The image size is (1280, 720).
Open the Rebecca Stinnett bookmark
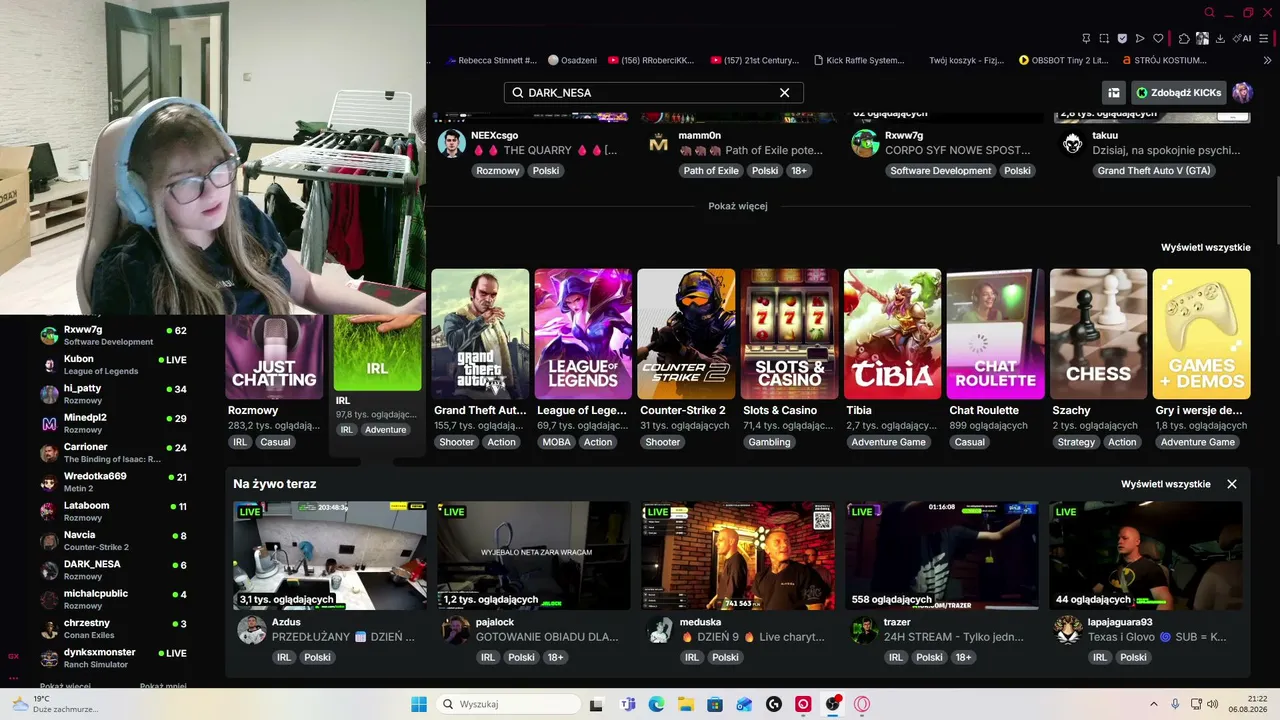[x=491, y=60]
